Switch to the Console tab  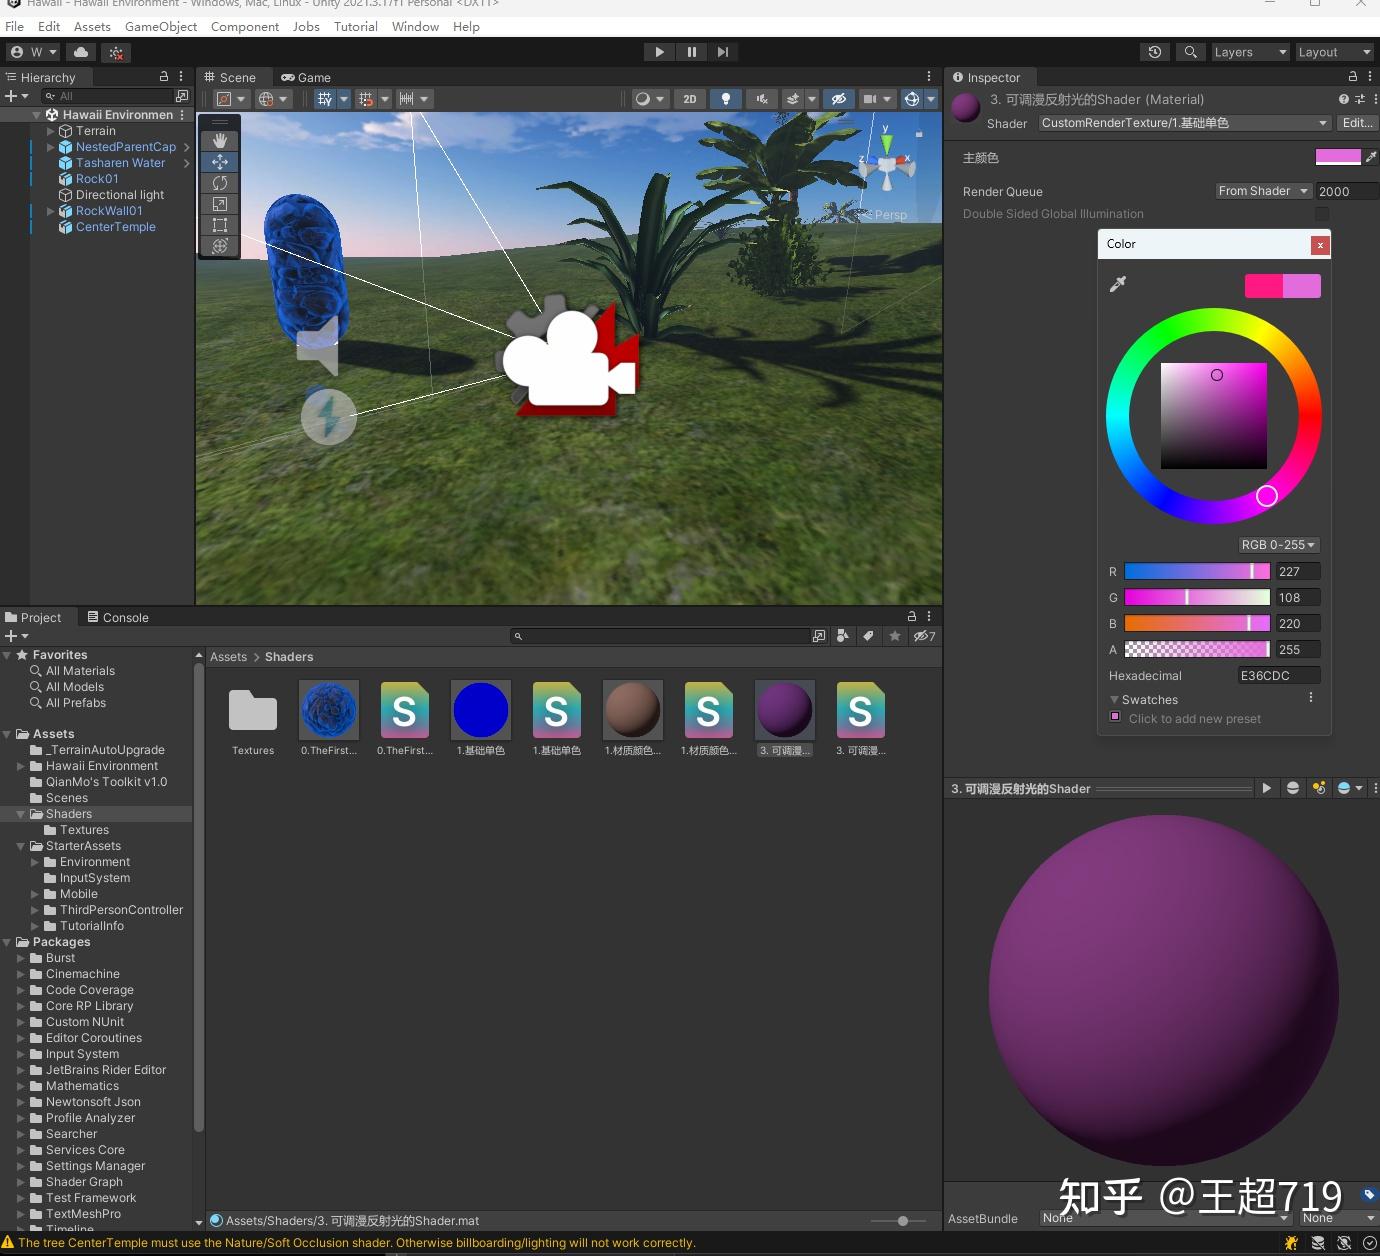click(x=126, y=617)
